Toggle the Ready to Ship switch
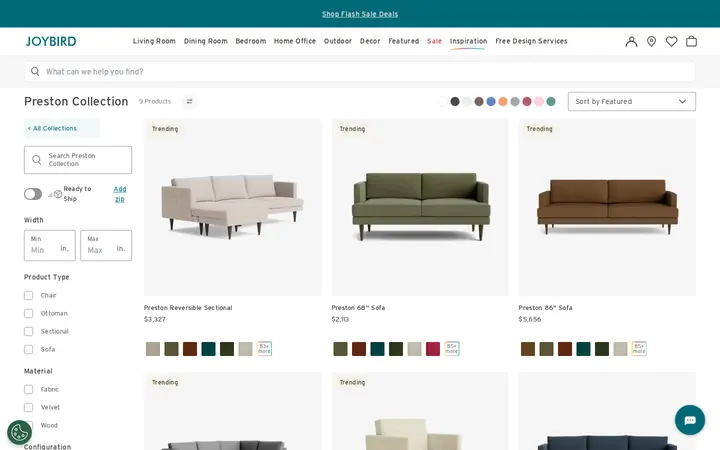Viewport: 720px width, 450px height. point(33,194)
